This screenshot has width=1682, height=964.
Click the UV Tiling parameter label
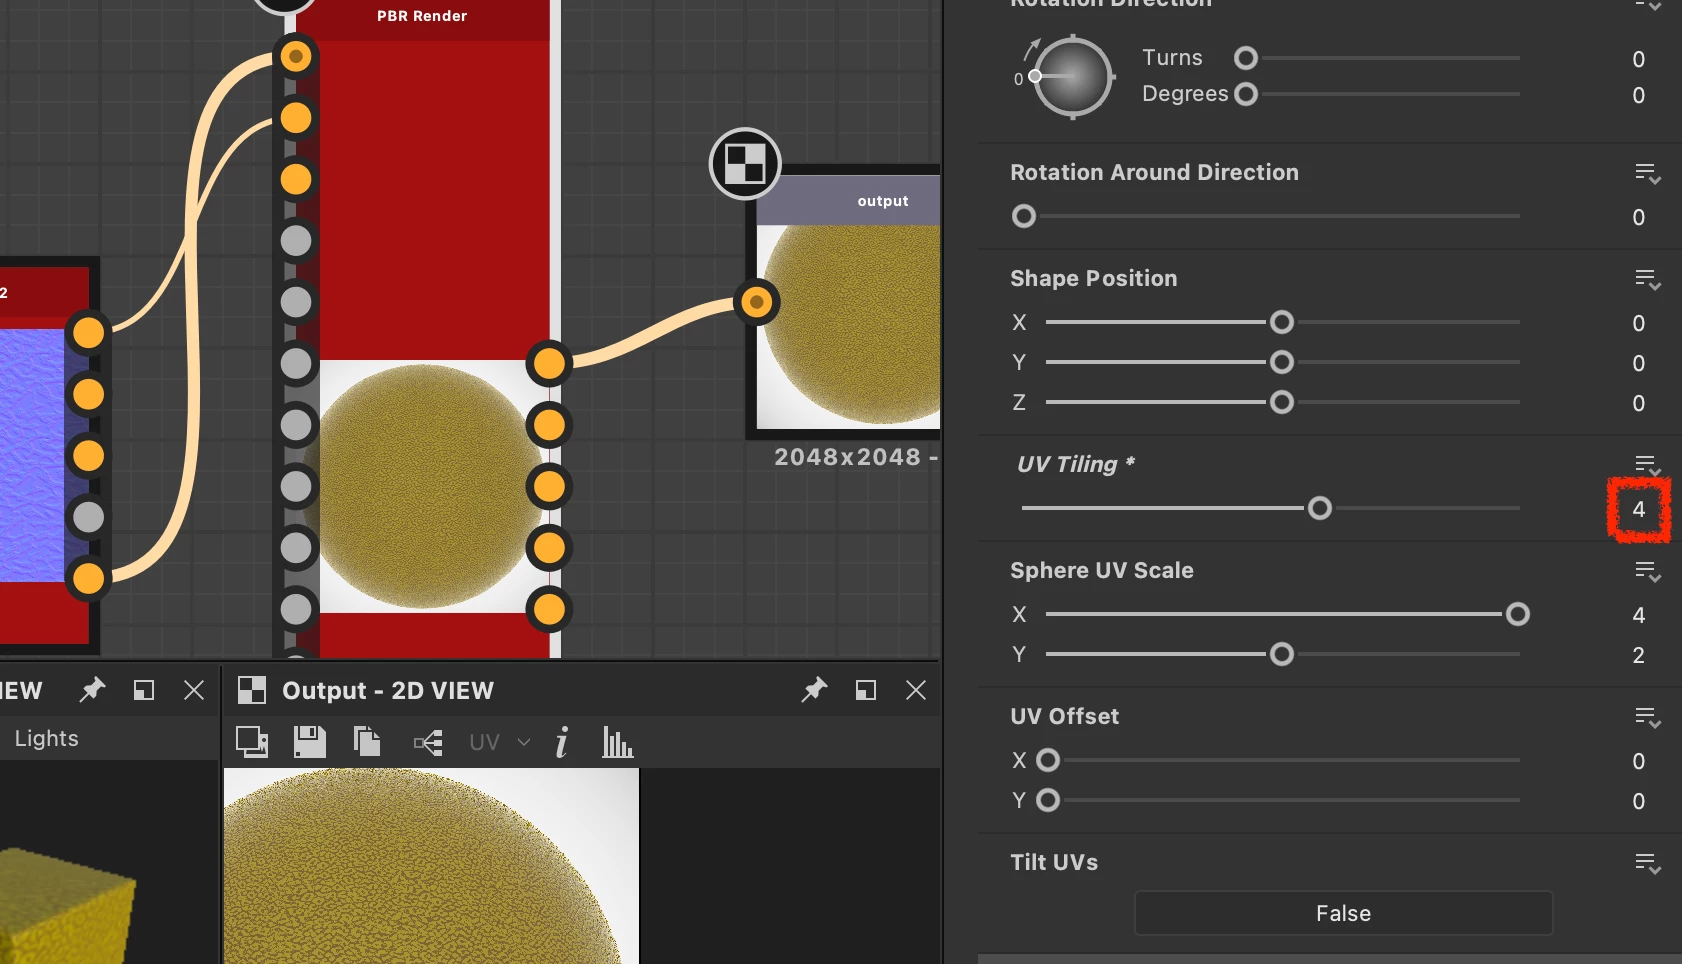pos(1076,464)
